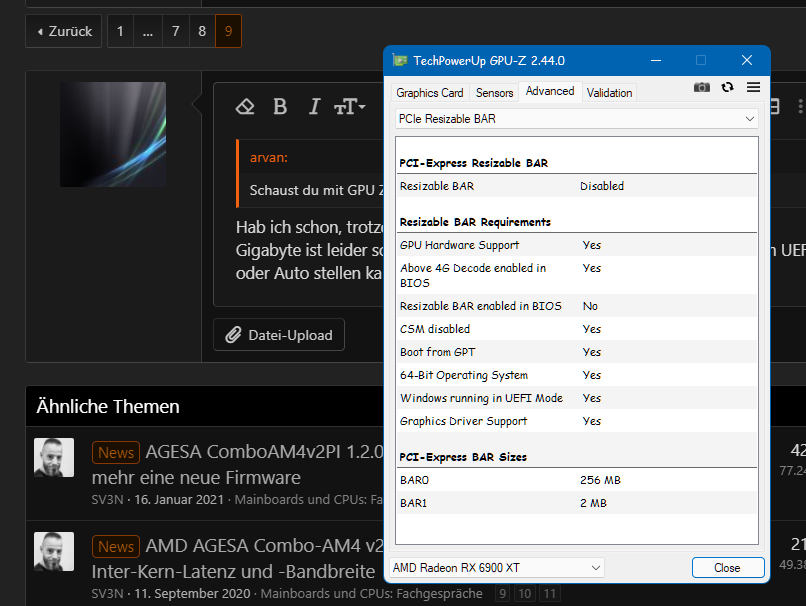
Task: Click the eraser remove-formatting icon in editor
Action: (245, 107)
